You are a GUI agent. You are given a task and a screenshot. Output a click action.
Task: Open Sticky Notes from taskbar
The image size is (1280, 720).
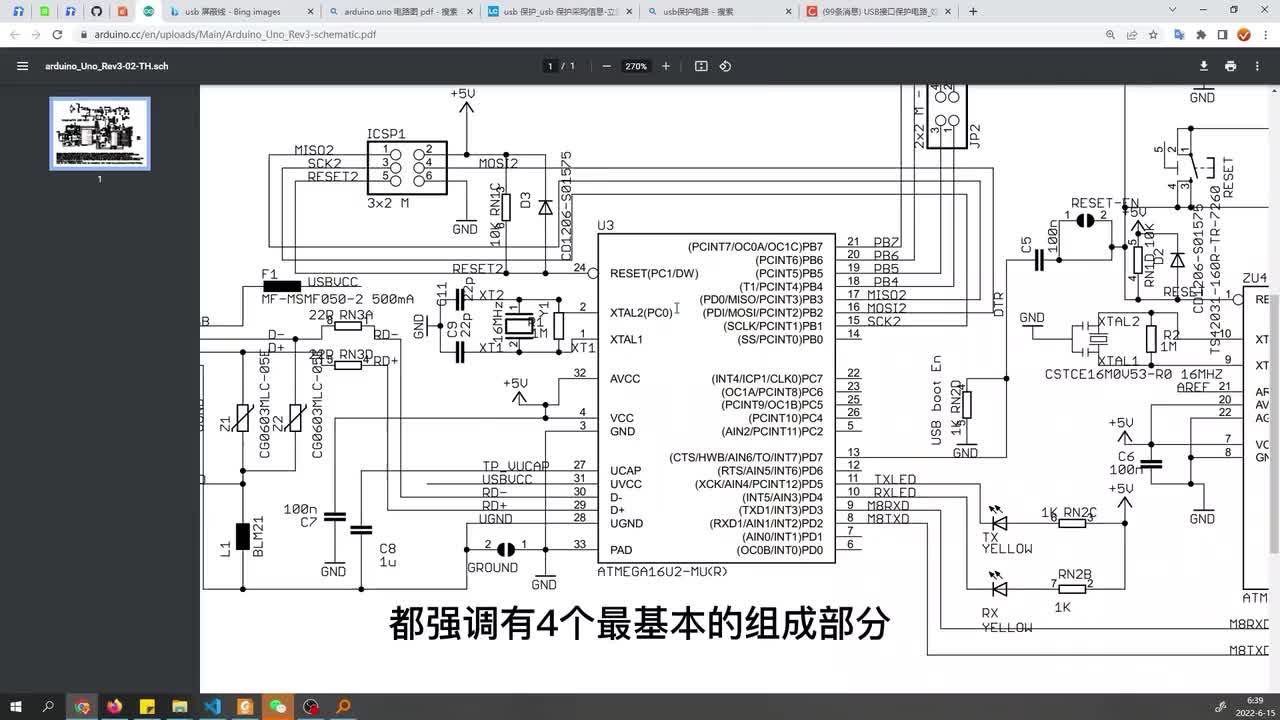tap(146, 706)
